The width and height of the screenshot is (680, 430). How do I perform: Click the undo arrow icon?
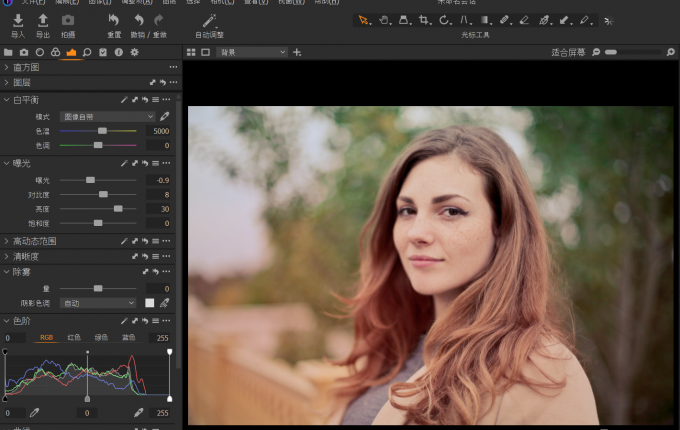click(139, 20)
